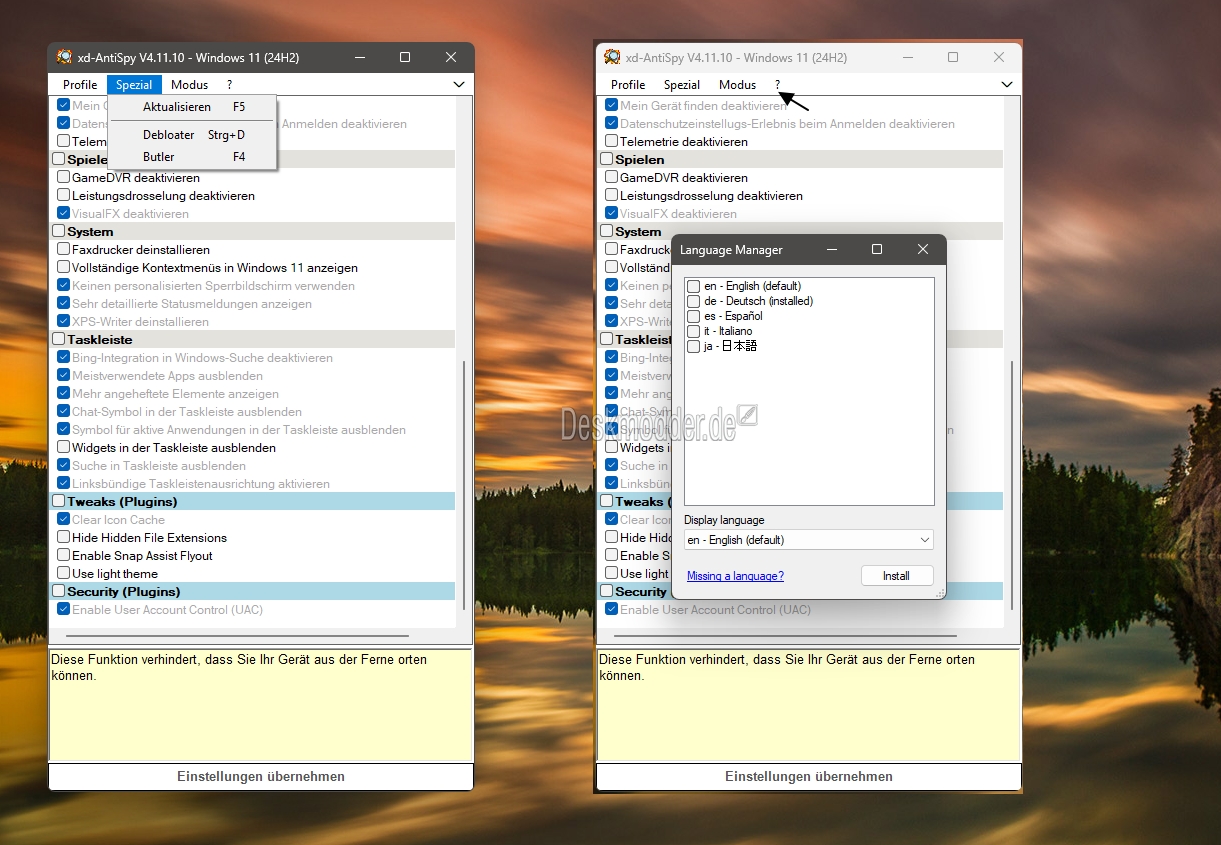Toggle Mein Gerät finden deaktivieren in right window
The image size is (1221, 845).
tap(612, 106)
